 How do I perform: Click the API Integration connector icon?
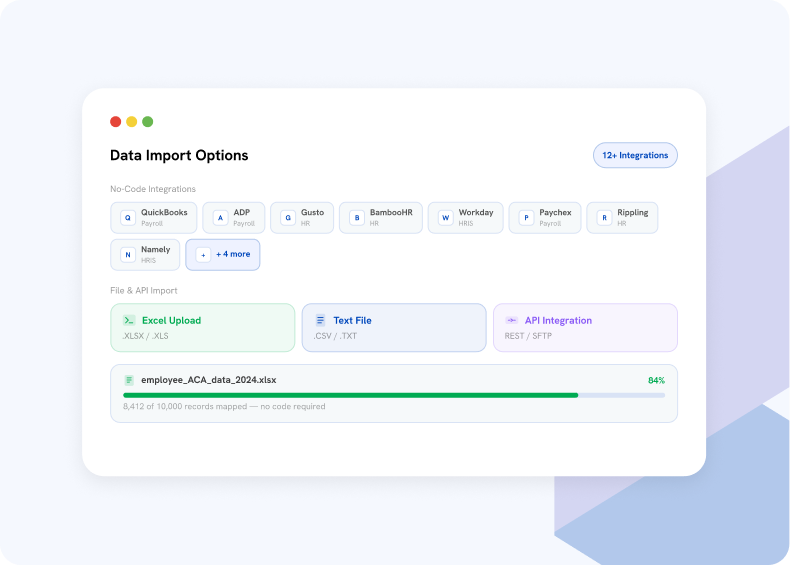(x=511, y=321)
